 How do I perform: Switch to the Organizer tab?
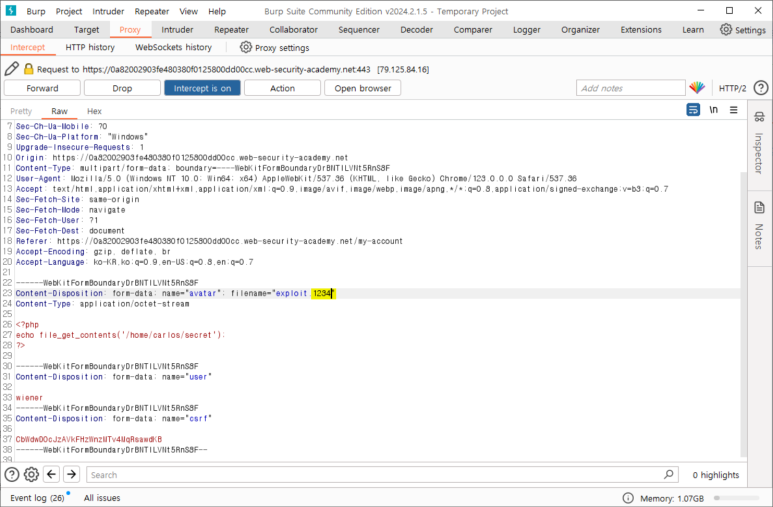pyautogui.click(x=580, y=30)
